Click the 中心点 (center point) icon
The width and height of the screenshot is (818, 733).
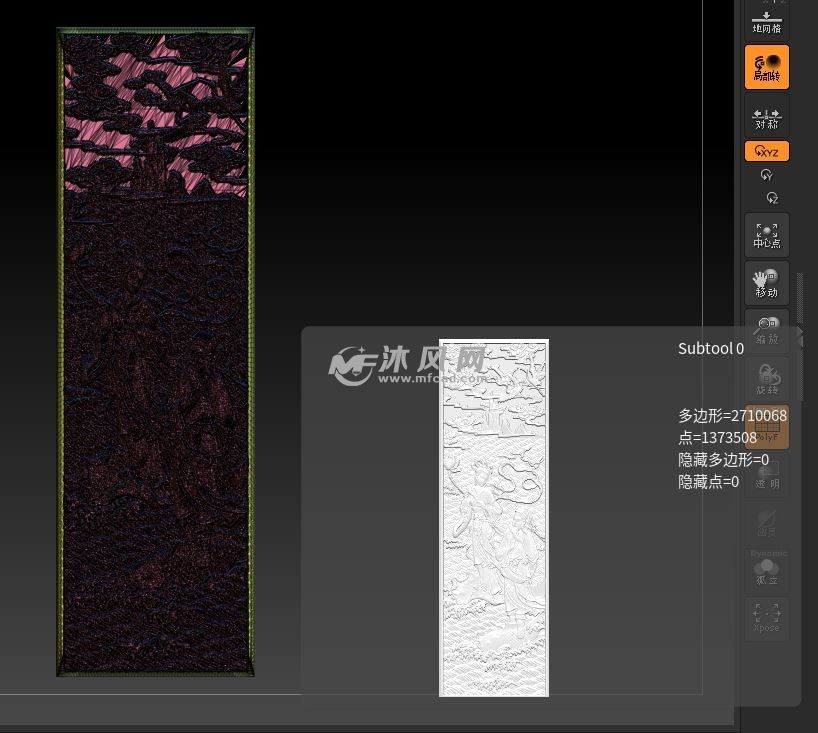pyautogui.click(x=767, y=235)
